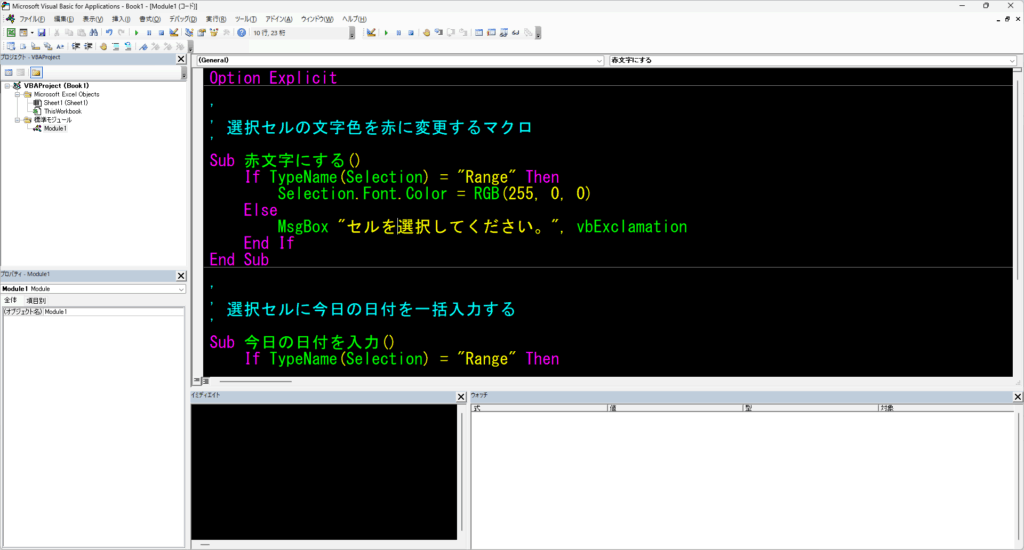Save Book1 with the floppy disk icon
This screenshot has height=550, width=1024.
pos(42,33)
